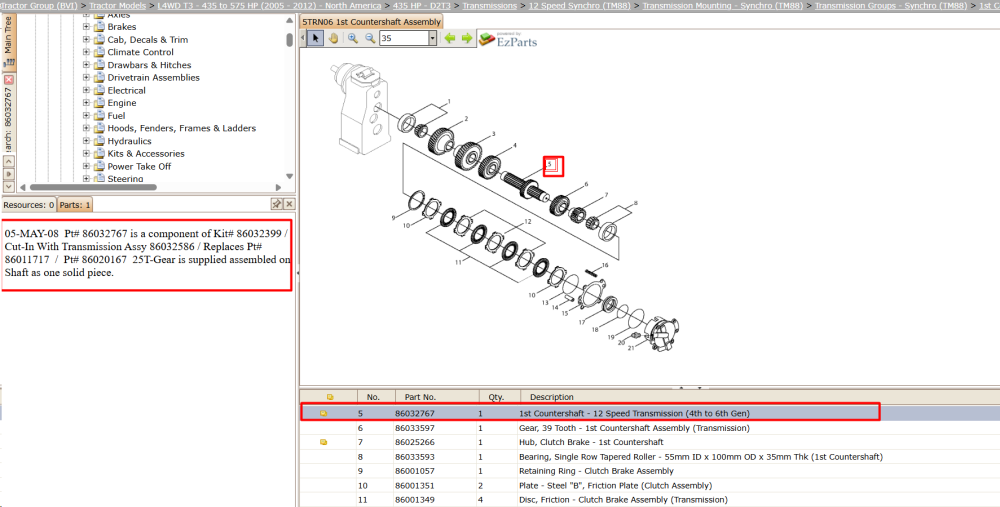Click callout number 5 in the diagram
The width and height of the screenshot is (1000, 507).
(549, 165)
